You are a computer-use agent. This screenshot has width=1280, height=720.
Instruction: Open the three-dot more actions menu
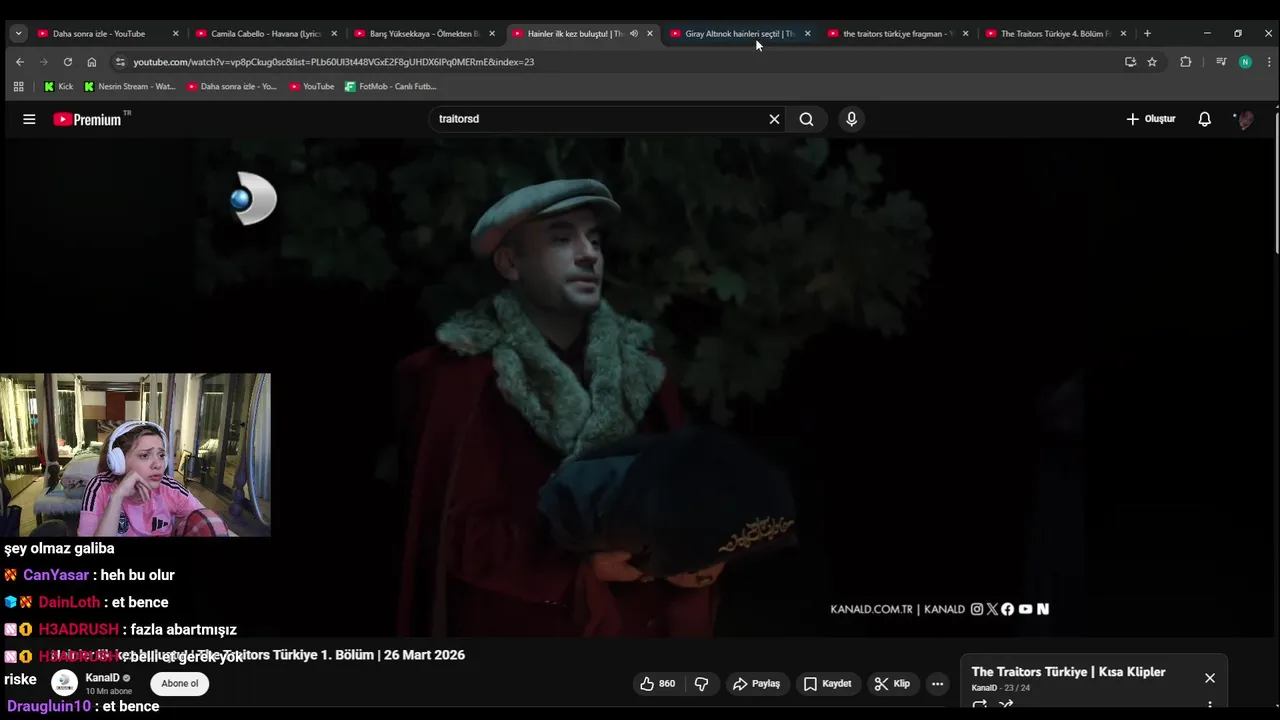pyautogui.click(x=937, y=684)
